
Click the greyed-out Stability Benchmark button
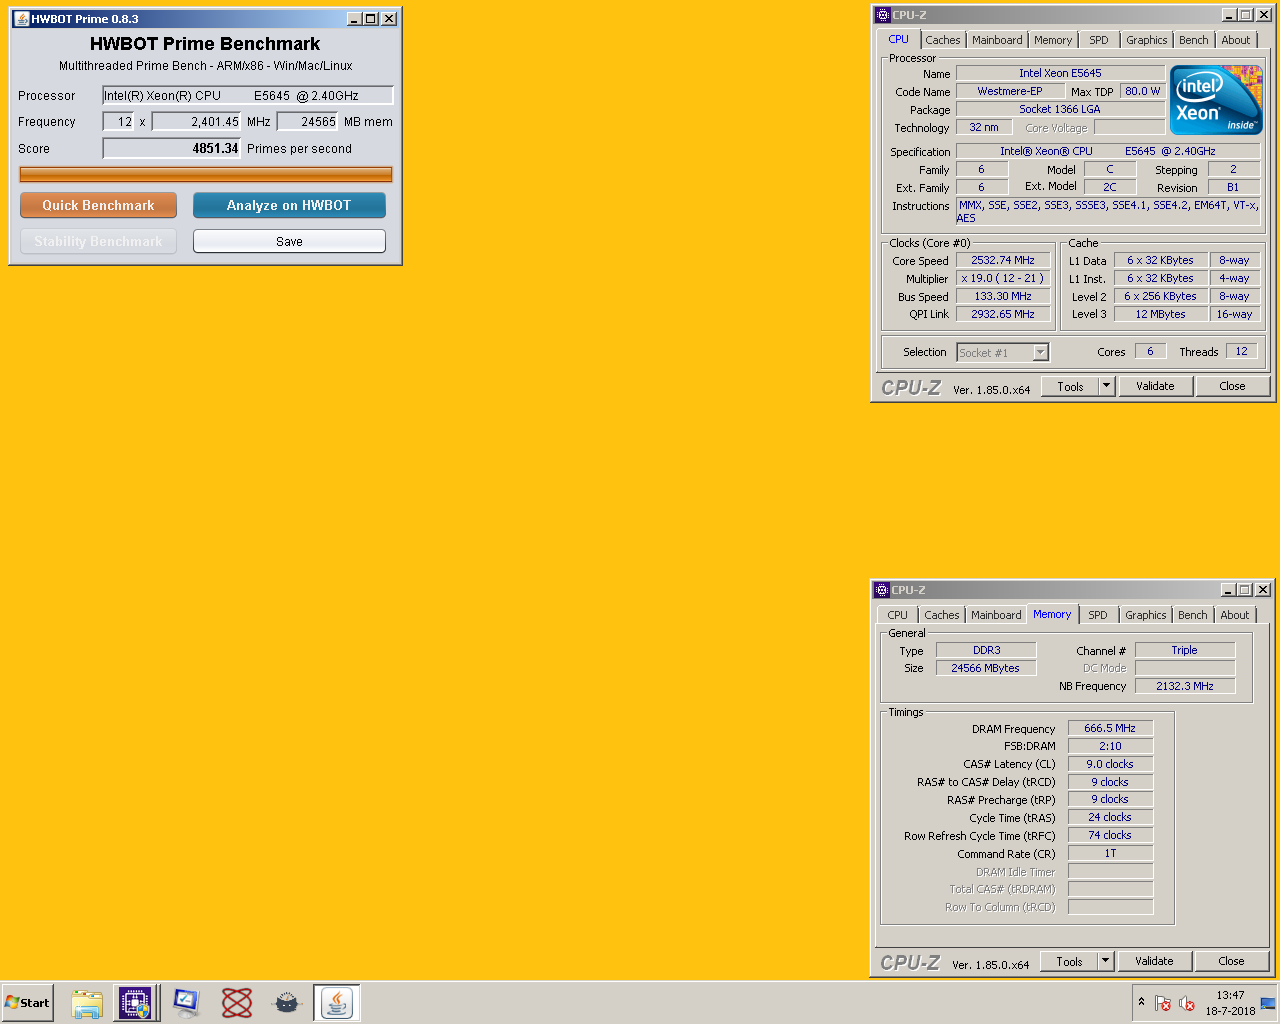[x=98, y=241]
